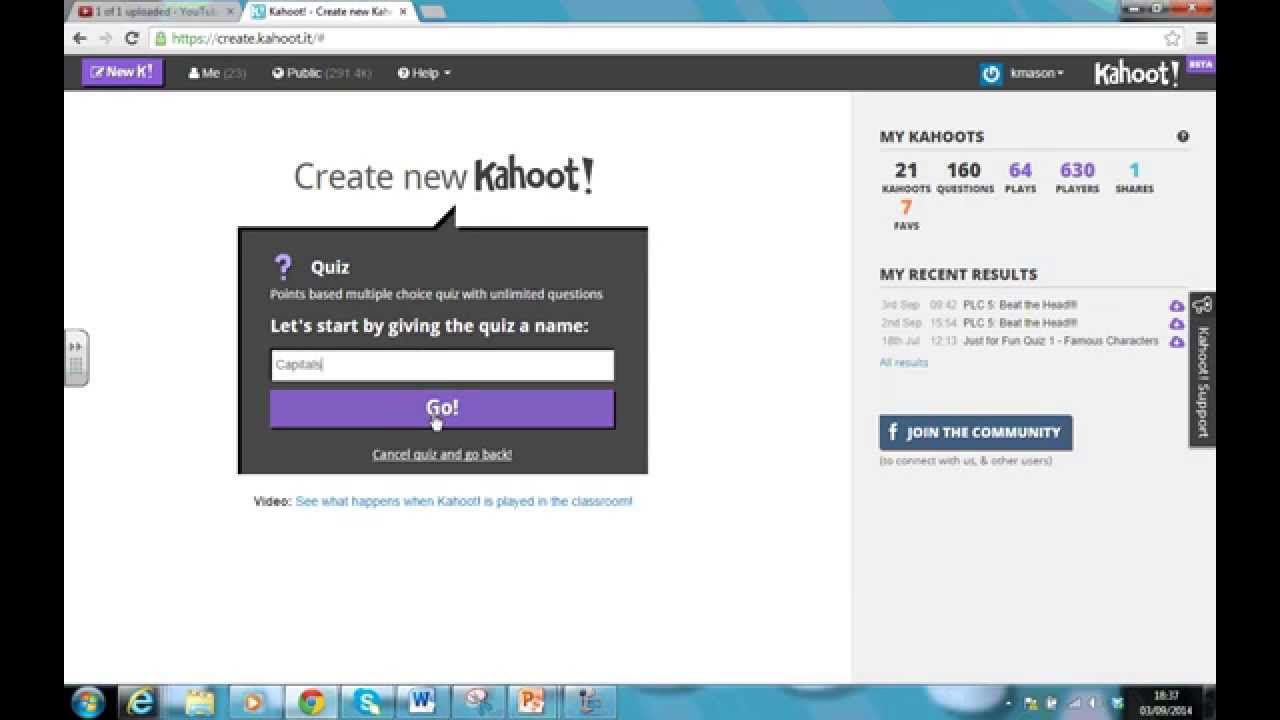Close the YouTube browser tab
1280x720 pixels.
click(x=230, y=12)
